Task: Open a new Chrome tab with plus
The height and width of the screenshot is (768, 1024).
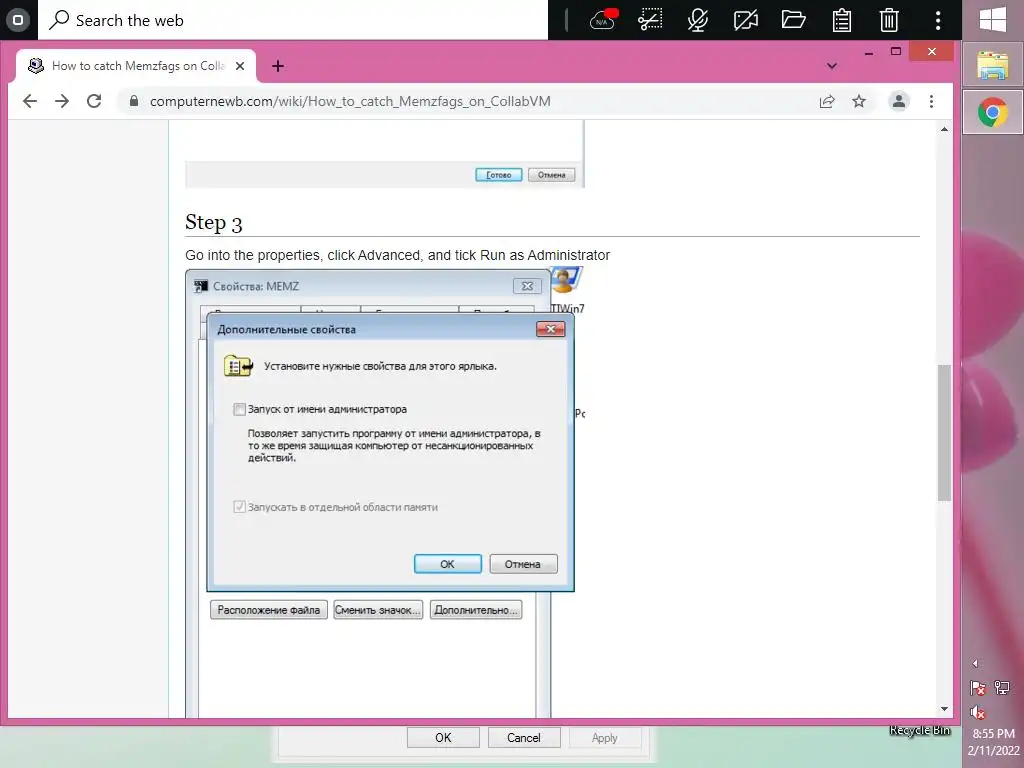Action: (x=278, y=66)
